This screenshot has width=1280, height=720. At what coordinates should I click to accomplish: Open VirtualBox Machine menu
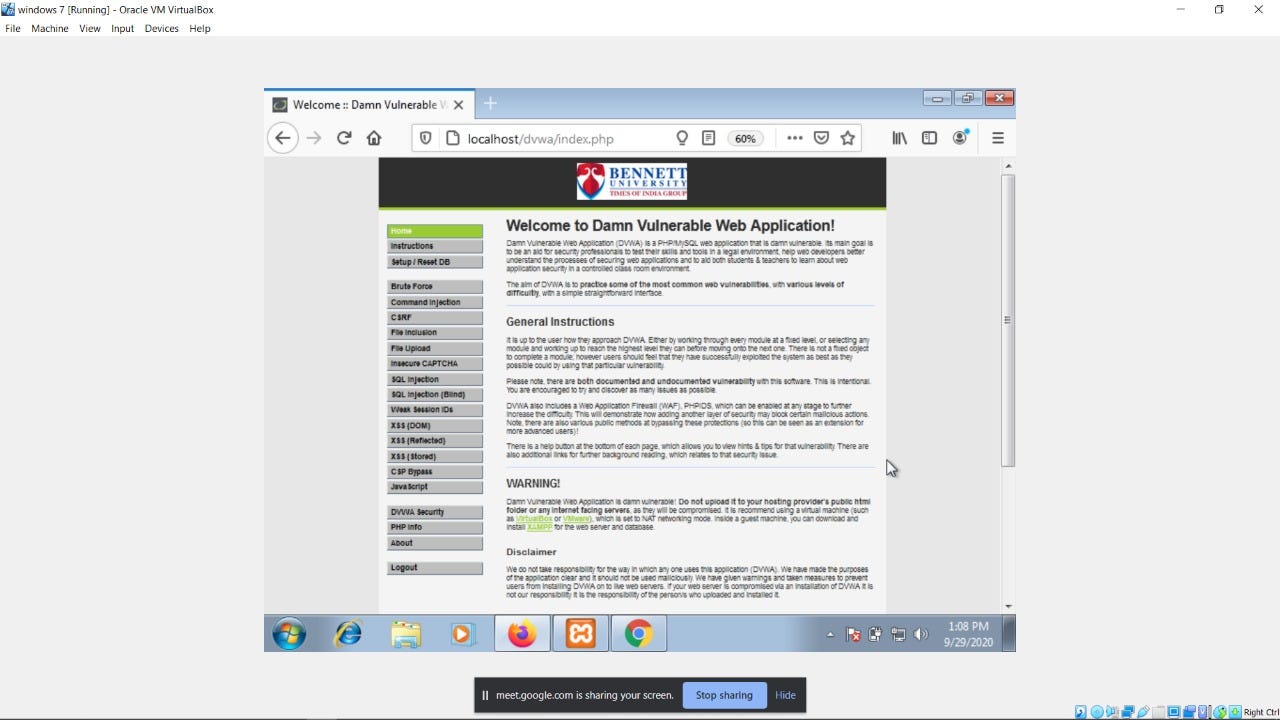(x=50, y=29)
